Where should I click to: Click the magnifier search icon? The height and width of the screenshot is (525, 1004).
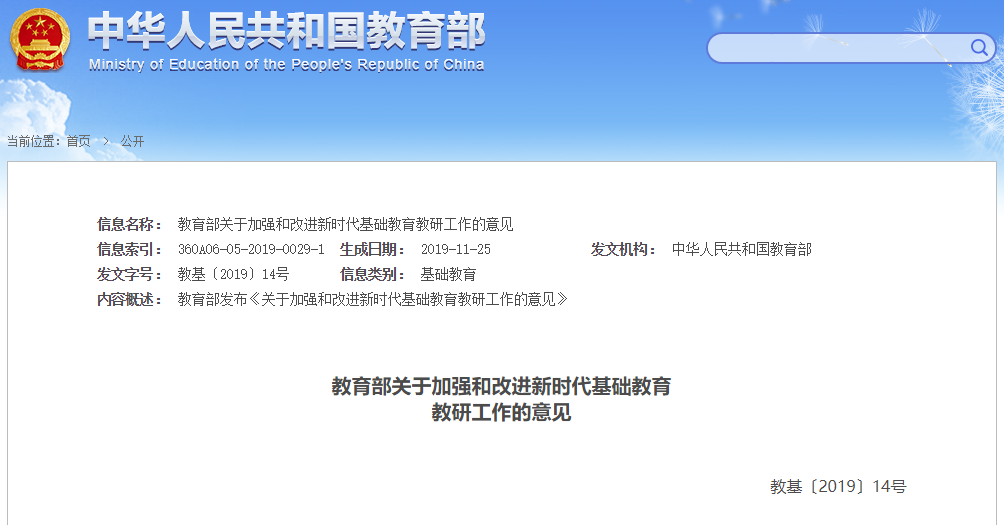point(978,47)
